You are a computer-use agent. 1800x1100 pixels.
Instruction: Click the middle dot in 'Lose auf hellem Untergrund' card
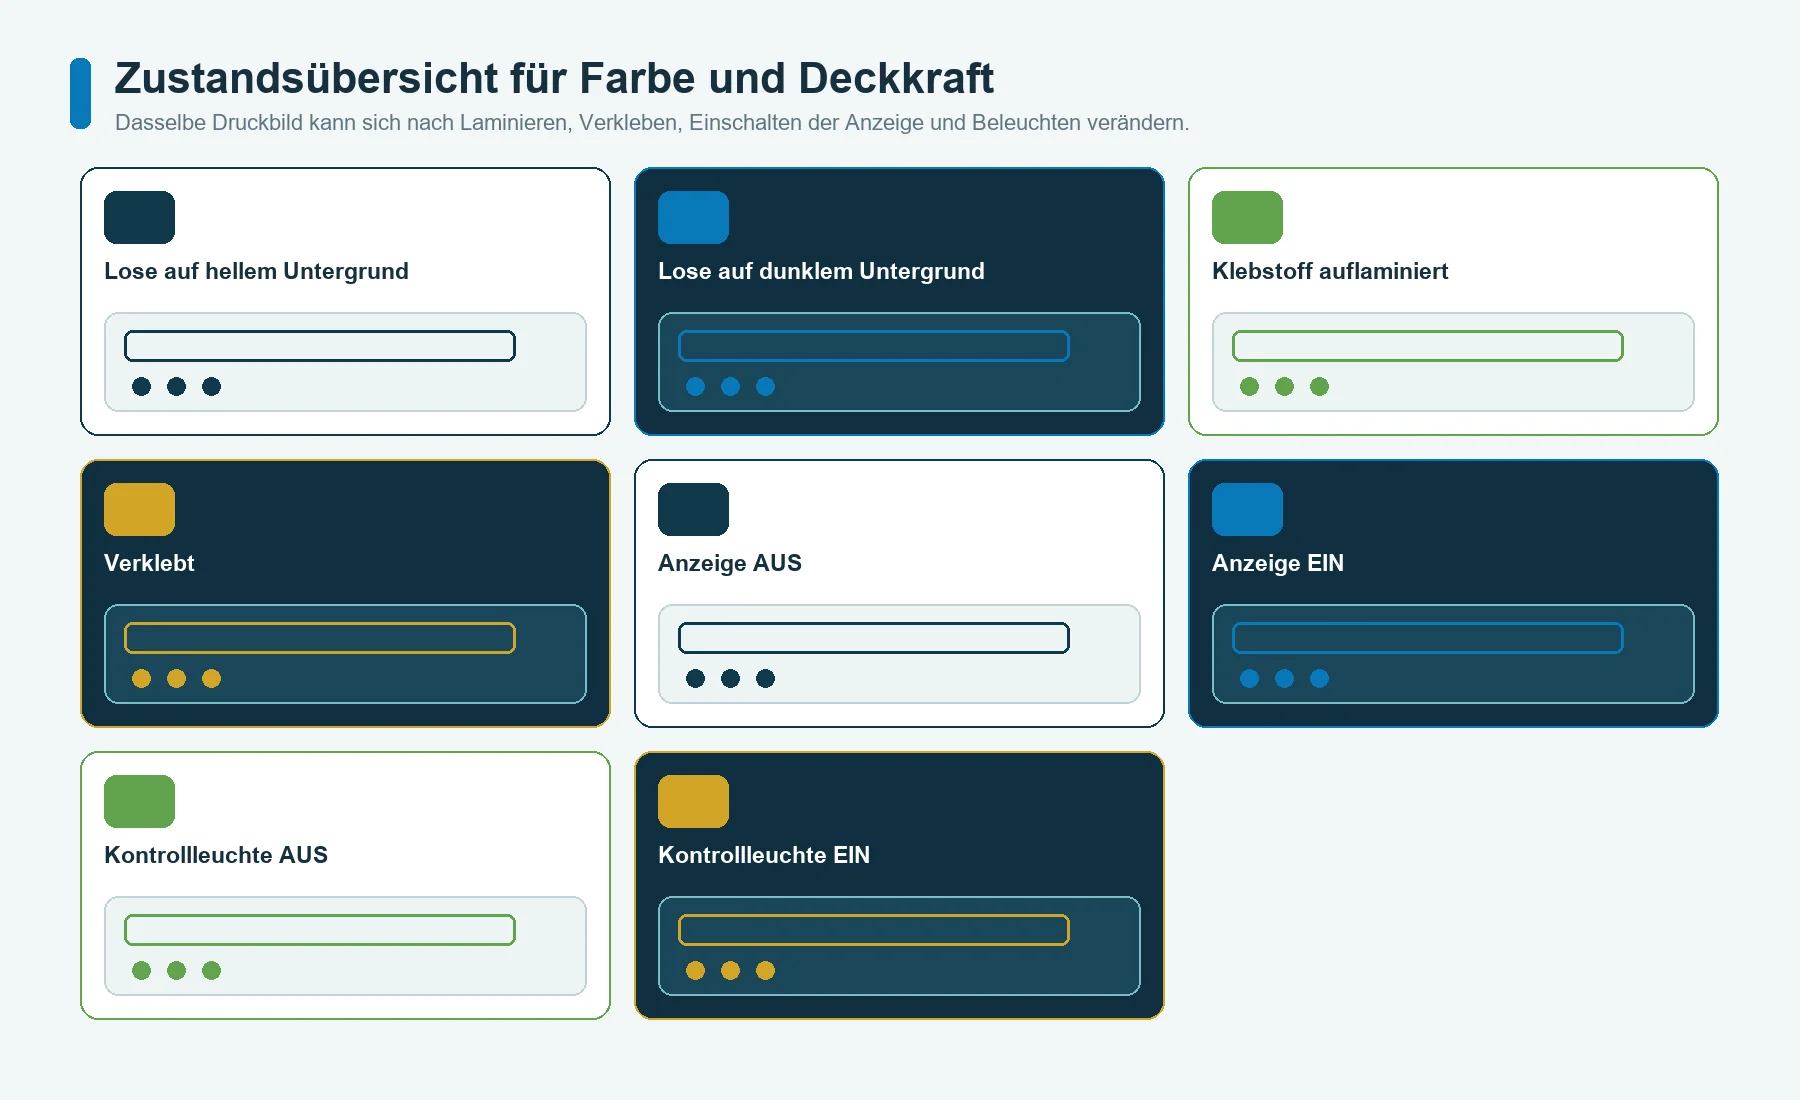tap(176, 386)
